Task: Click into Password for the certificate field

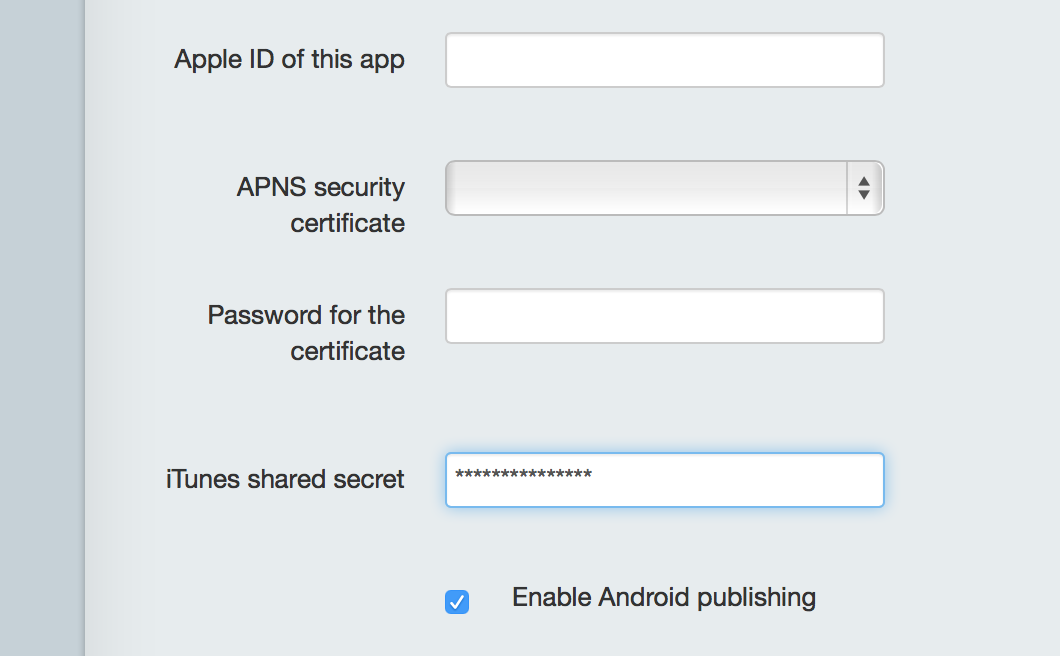Action: coord(665,316)
